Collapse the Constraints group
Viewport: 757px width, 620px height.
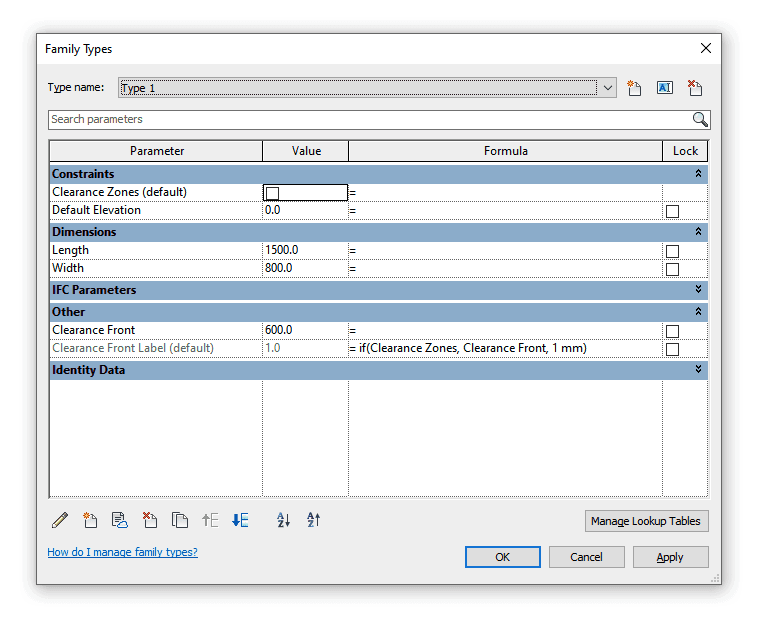(698, 174)
